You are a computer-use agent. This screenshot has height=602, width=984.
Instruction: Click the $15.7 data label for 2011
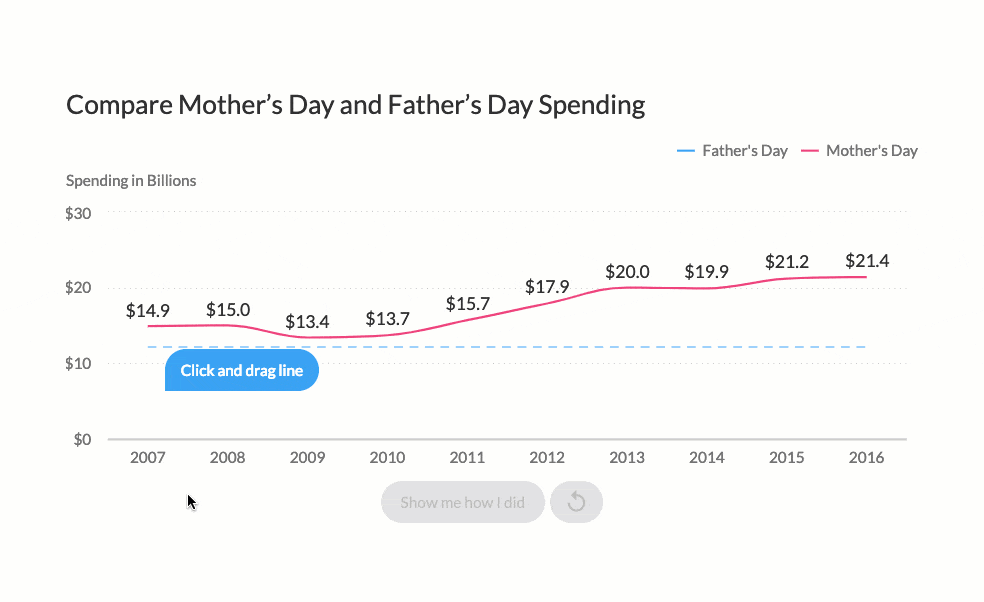click(x=467, y=303)
